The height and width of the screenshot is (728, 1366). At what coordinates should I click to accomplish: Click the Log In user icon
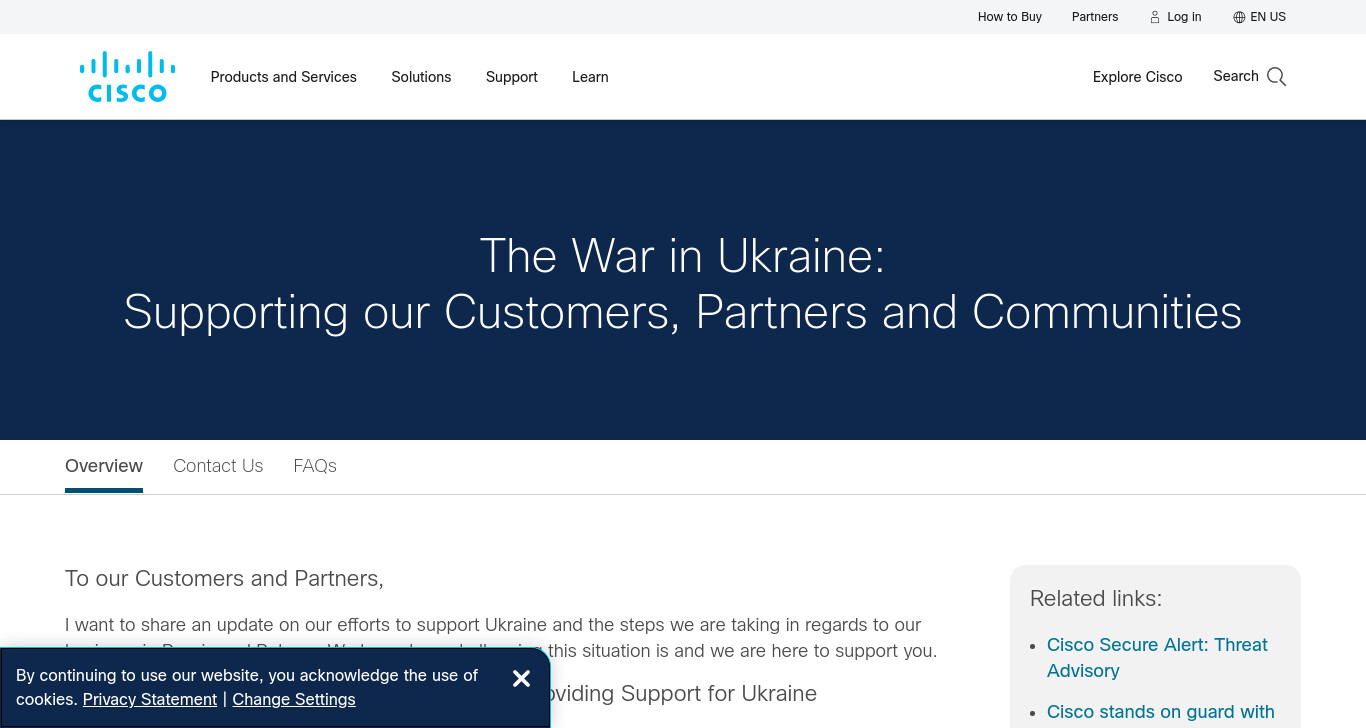(x=1155, y=17)
